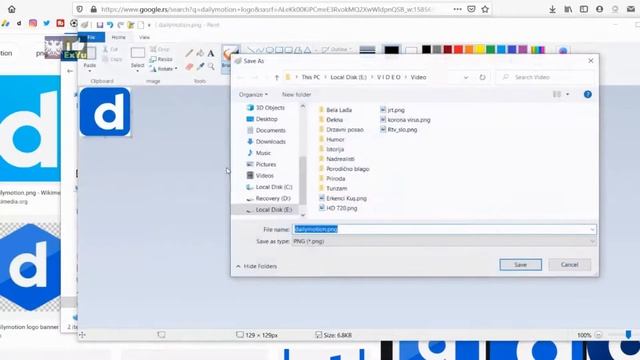The image size is (640, 360).
Task: Select Downloads in the navigation tree
Action: tap(266, 142)
